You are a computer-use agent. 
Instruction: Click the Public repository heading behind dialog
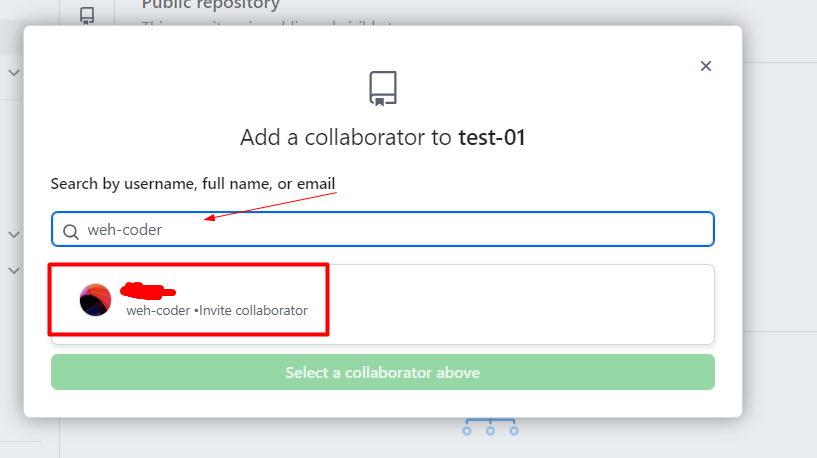coord(211,5)
